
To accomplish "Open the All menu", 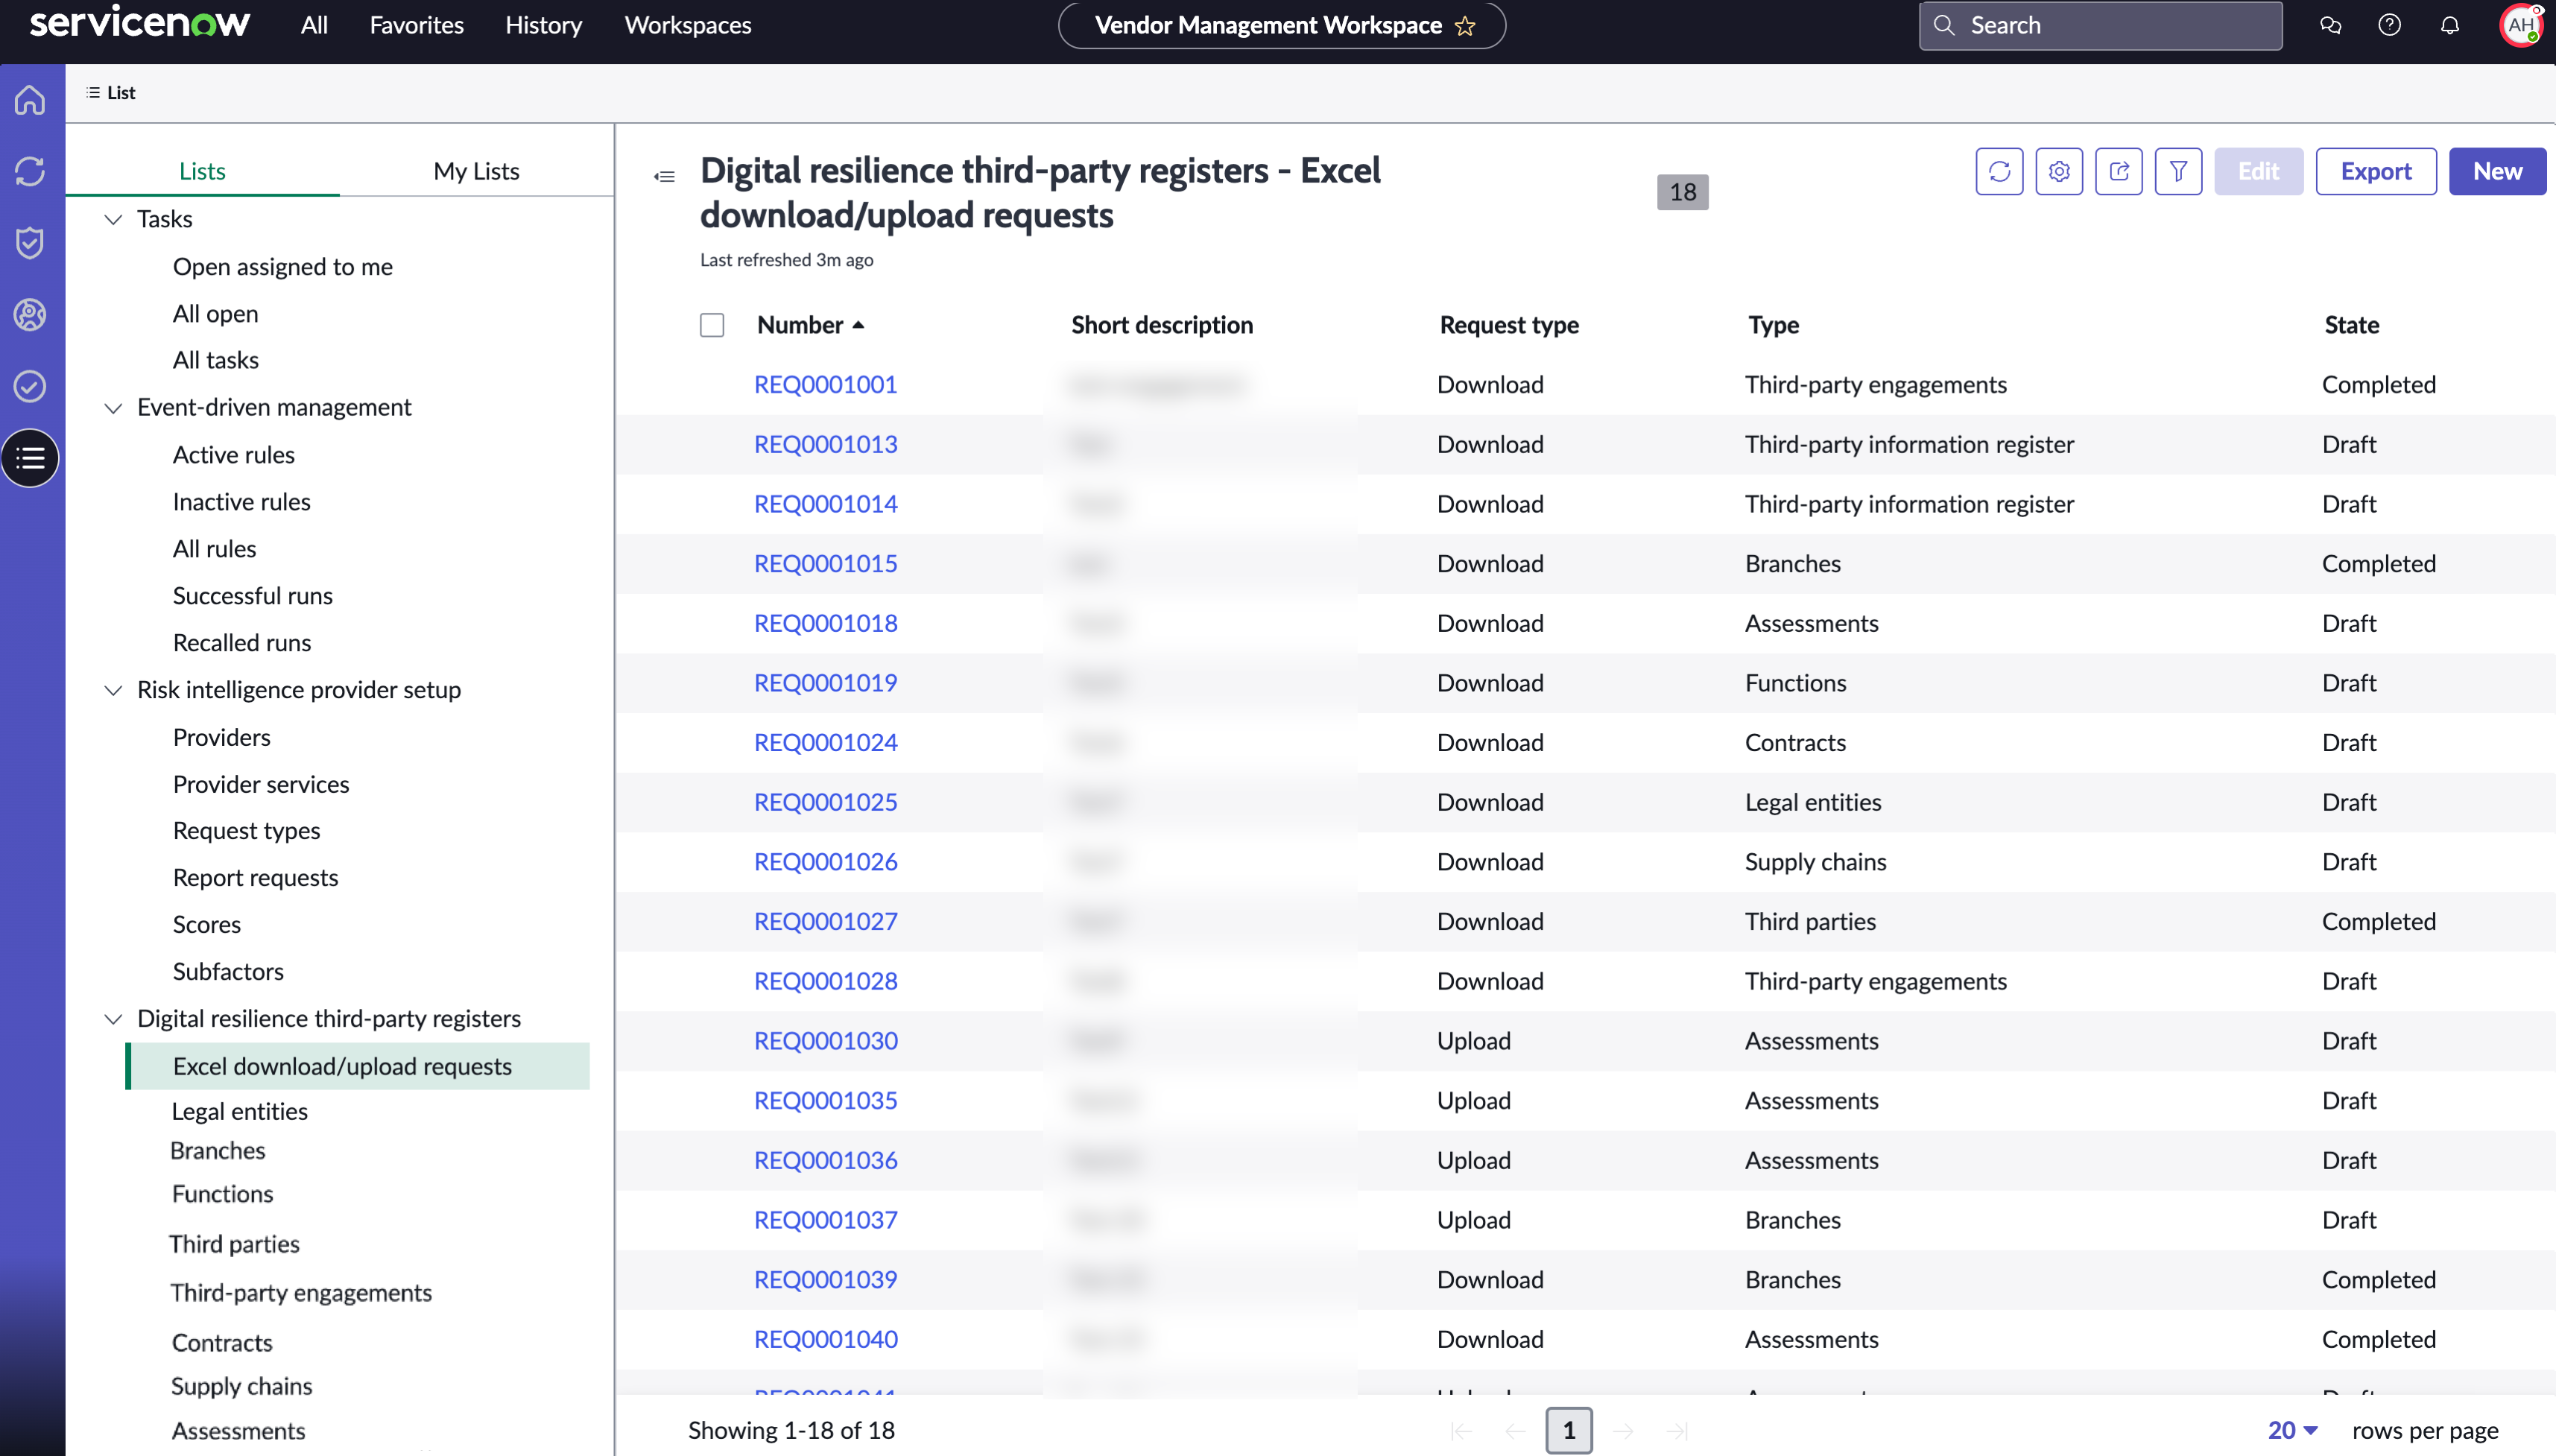I will (x=314, y=25).
